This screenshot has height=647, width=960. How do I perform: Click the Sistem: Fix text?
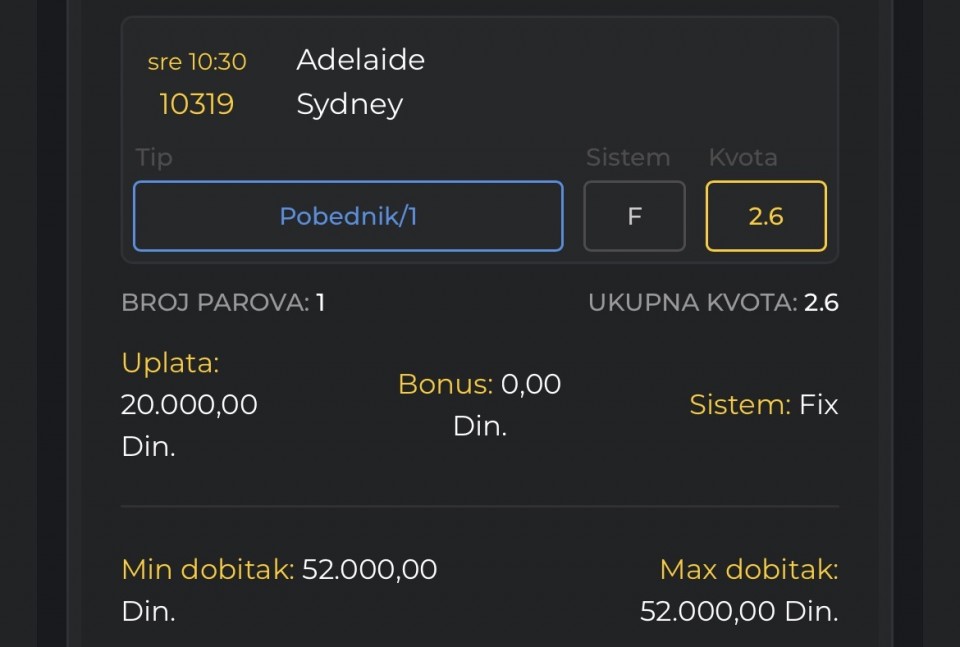pos(763,405)
